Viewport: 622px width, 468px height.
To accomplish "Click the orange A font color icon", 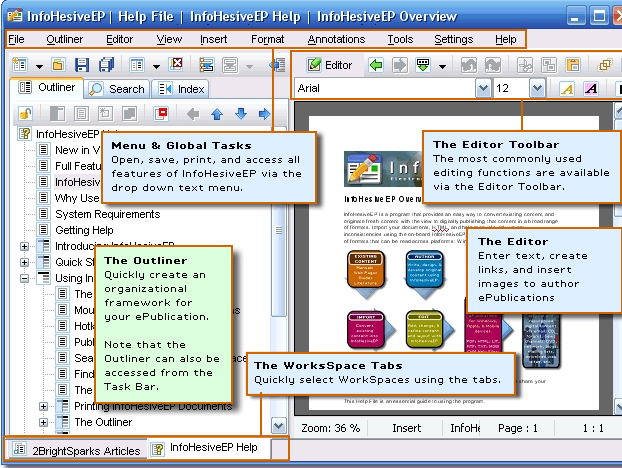I will pyautogui.click(x=567, y=89).
